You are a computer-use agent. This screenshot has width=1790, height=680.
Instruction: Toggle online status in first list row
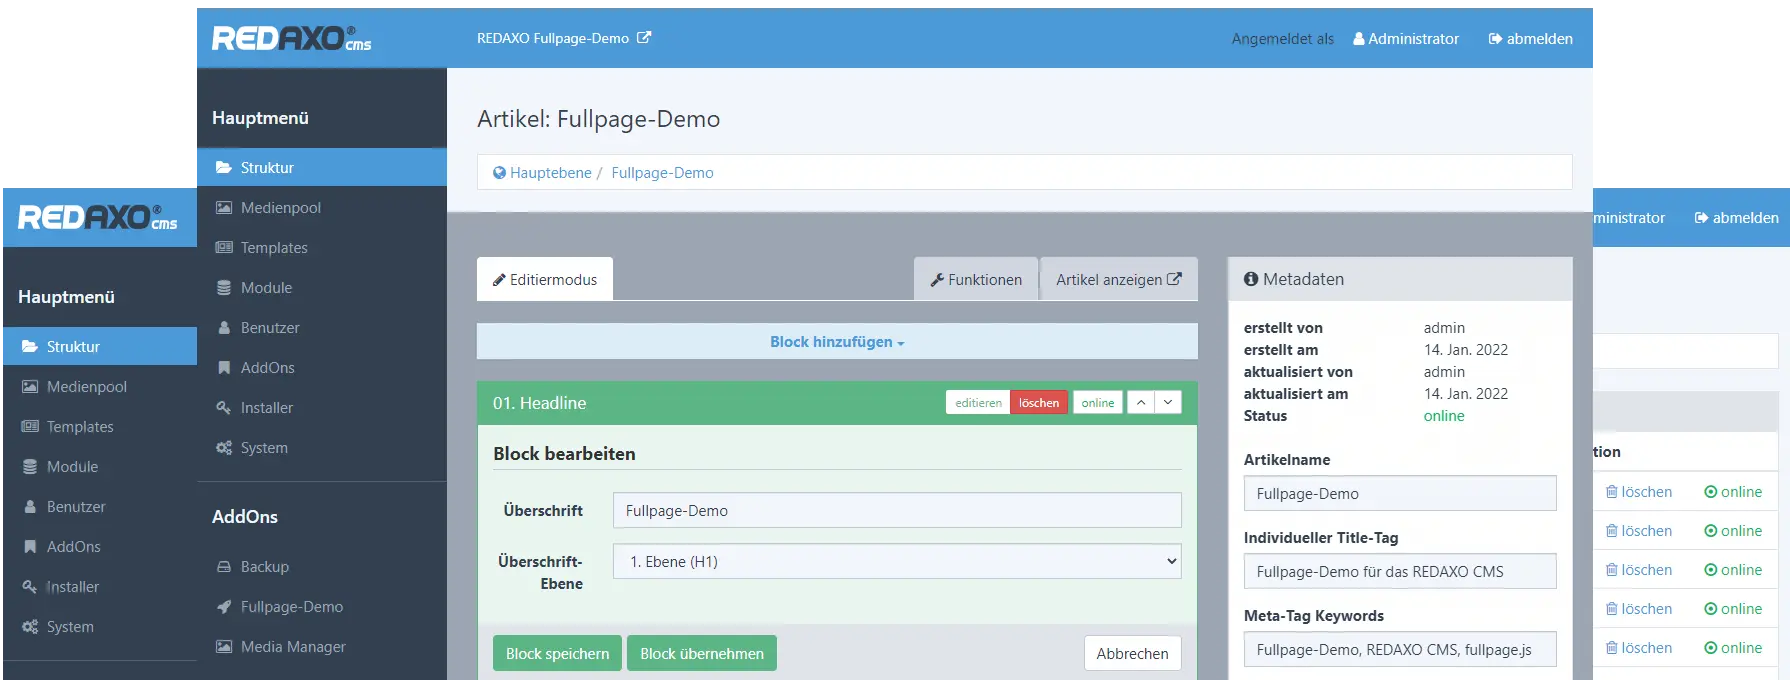point(1733,492)
